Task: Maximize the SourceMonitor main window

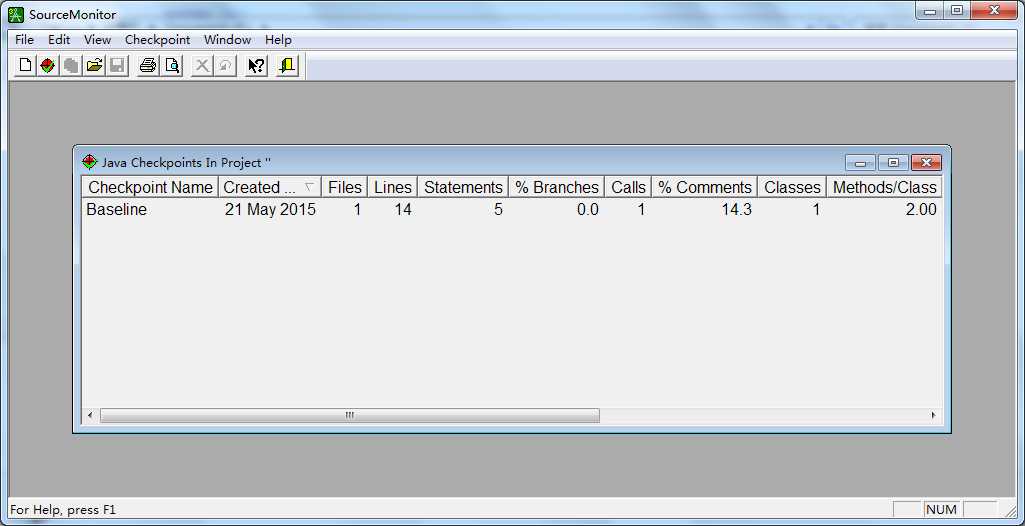Action: [956, 10]
